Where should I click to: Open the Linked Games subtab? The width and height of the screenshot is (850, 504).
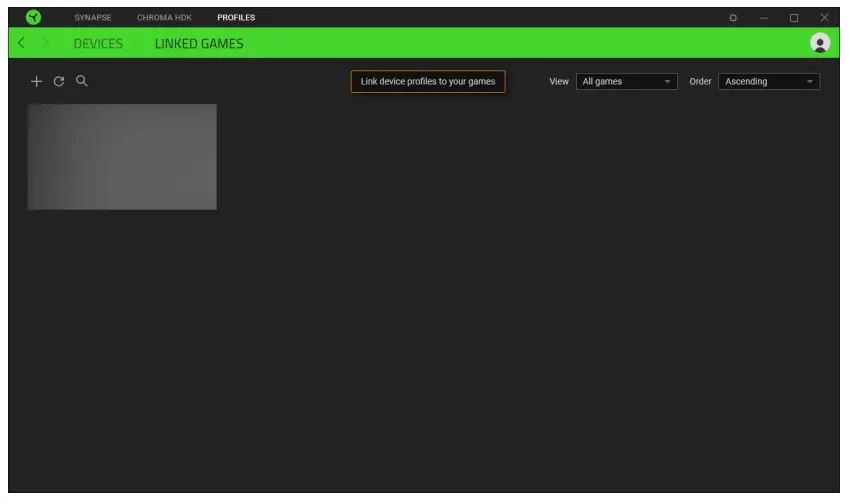pos(199,43)
